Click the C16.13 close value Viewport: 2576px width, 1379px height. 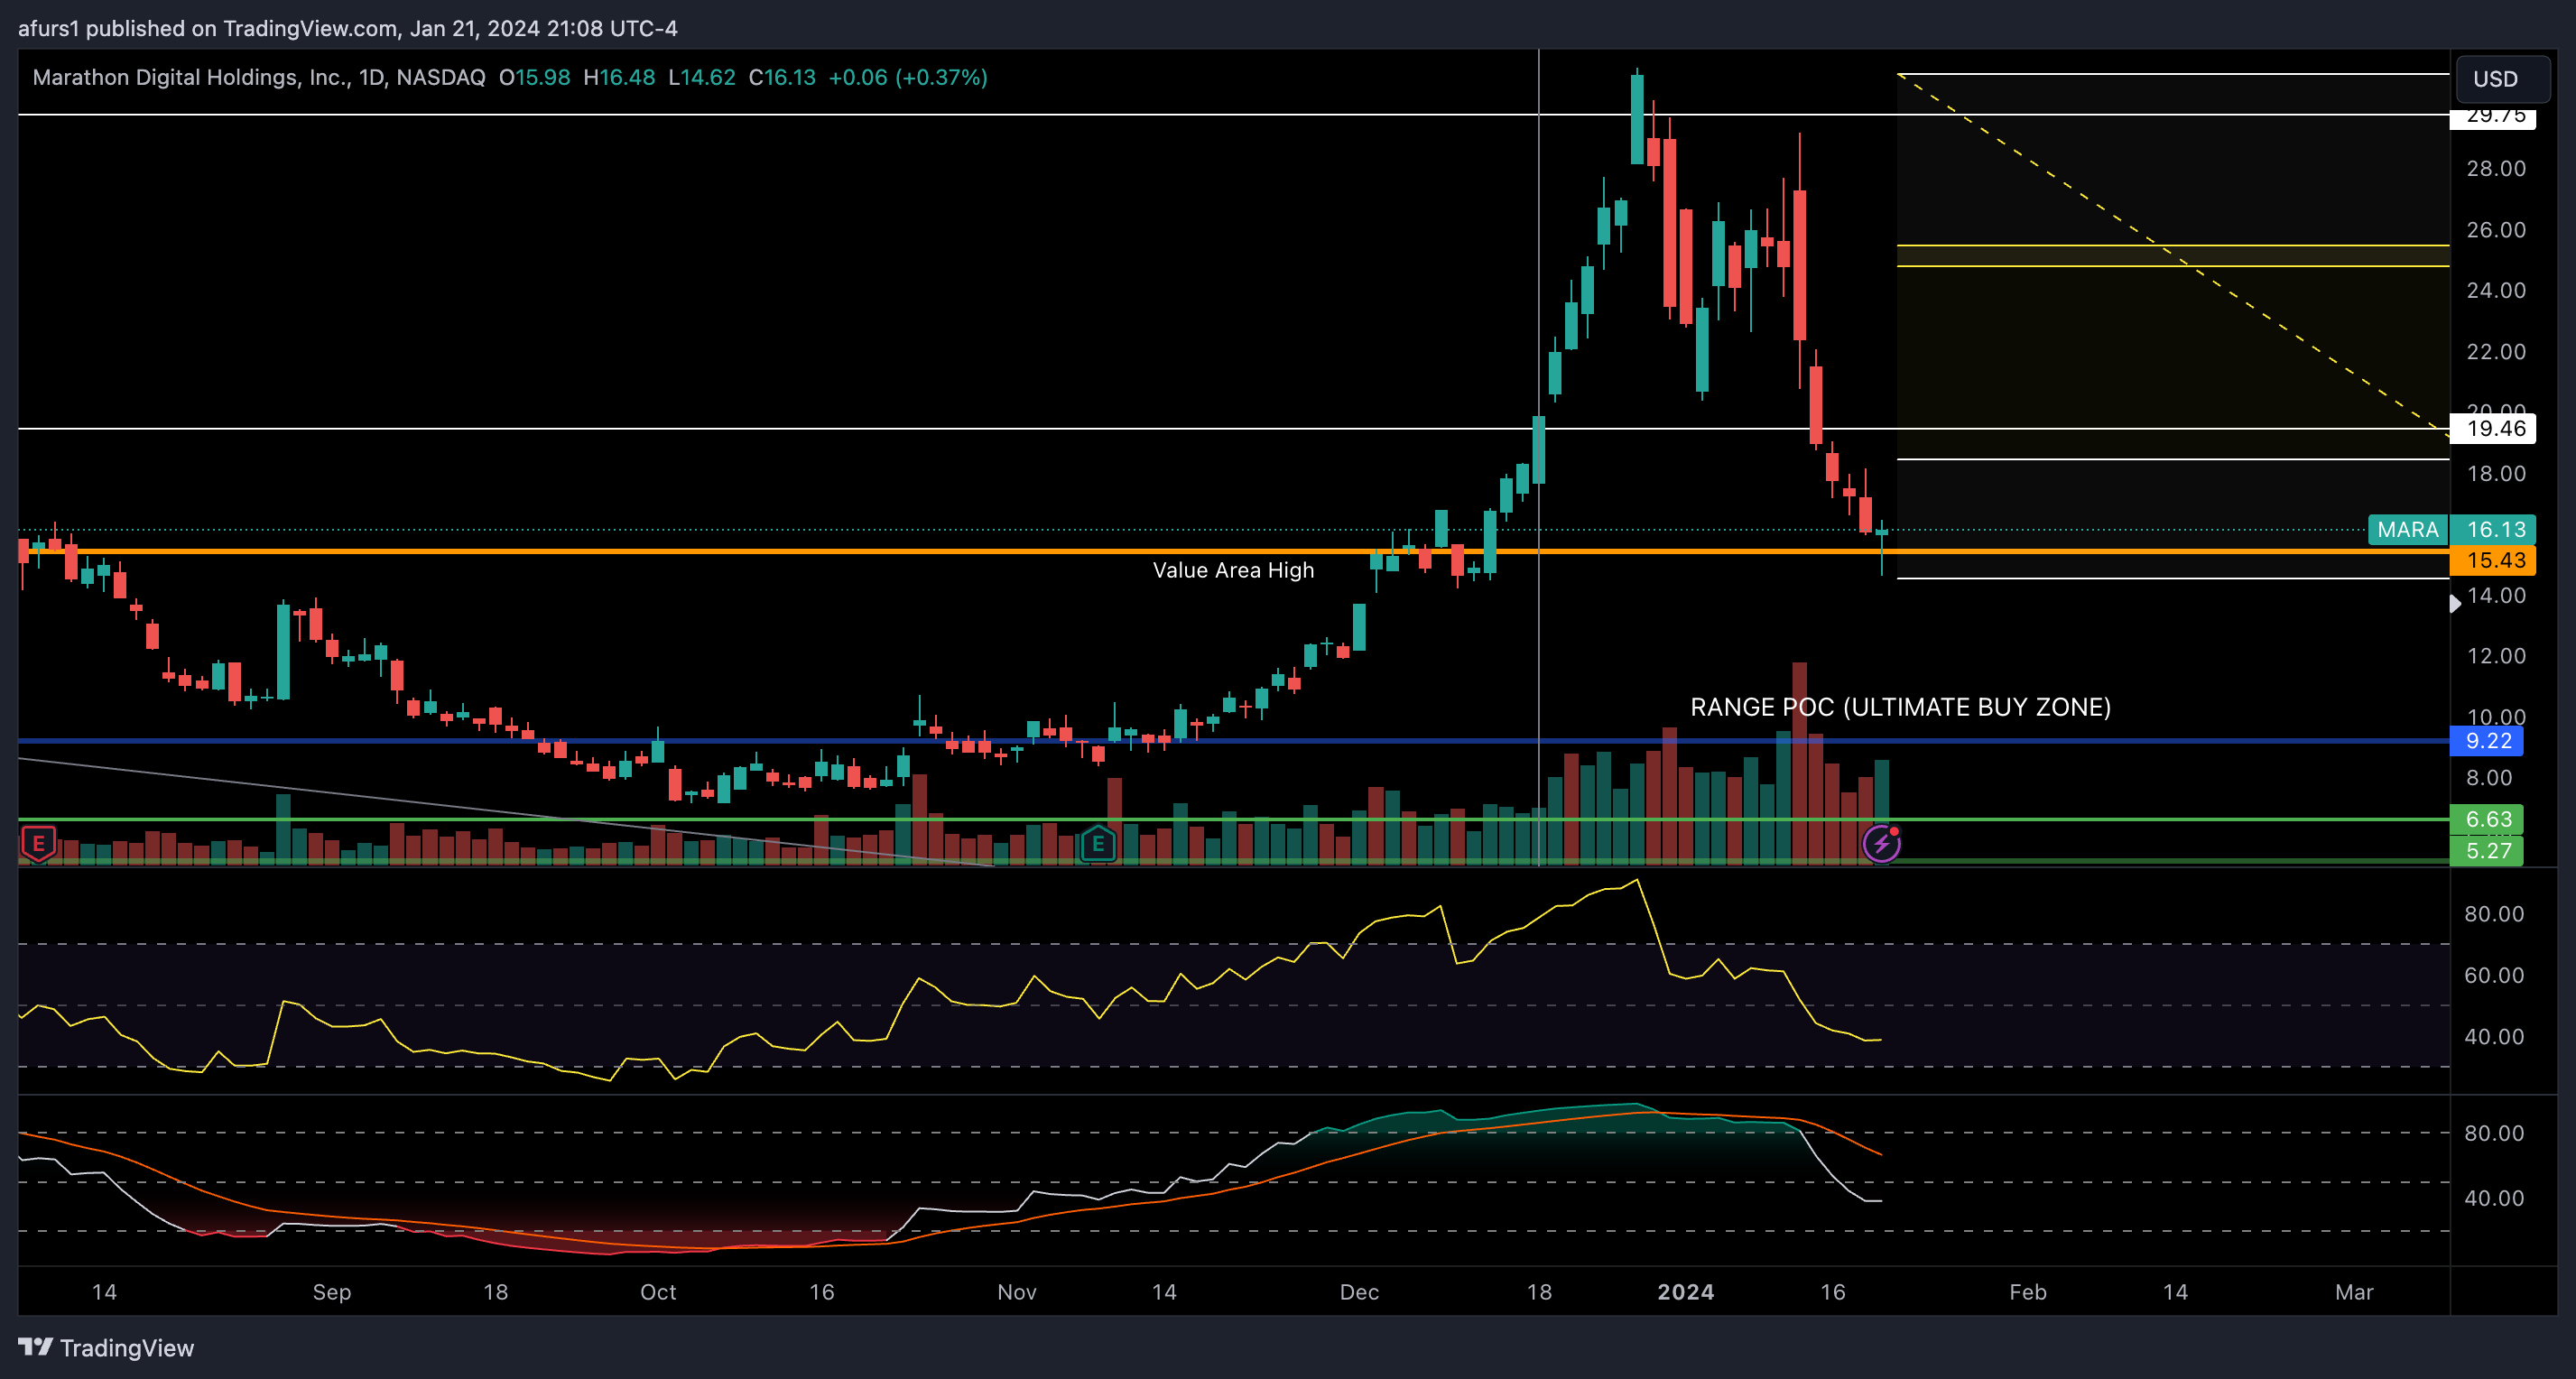pyautogui.click(x=782, y=77)
